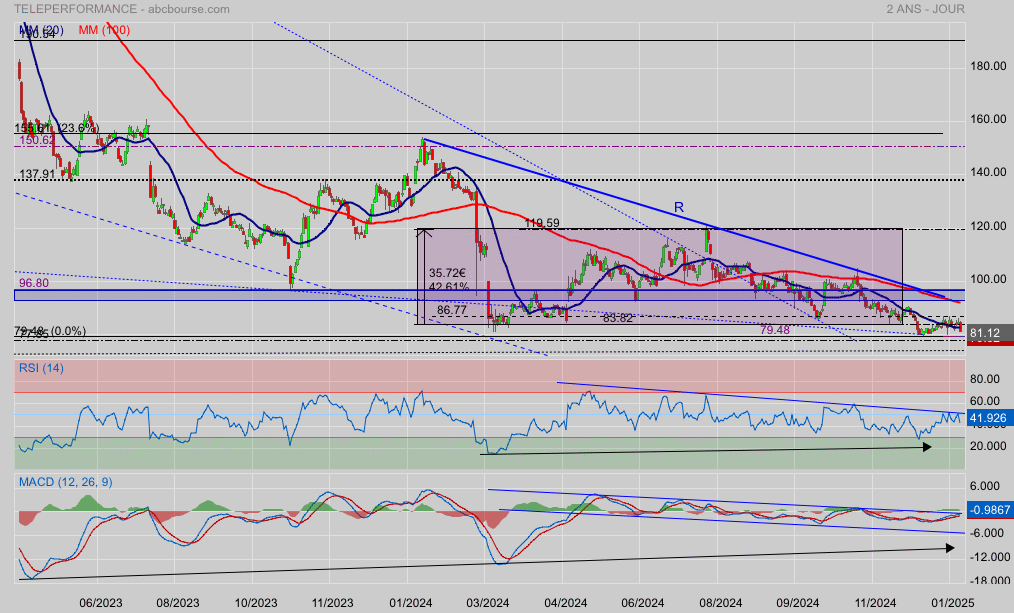
Task: Click the 06/2024 date axis label
Action: click(x=643, y=603)
